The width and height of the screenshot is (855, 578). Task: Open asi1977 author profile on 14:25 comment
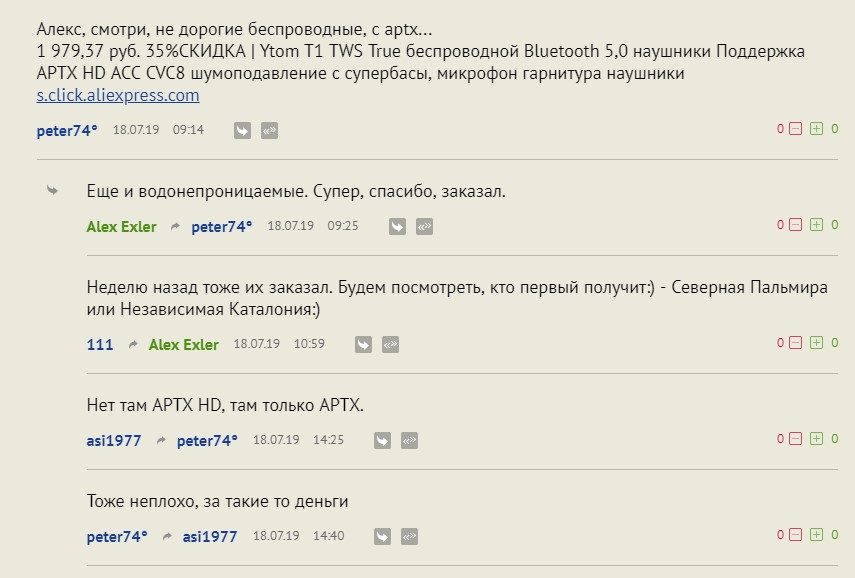114,441
